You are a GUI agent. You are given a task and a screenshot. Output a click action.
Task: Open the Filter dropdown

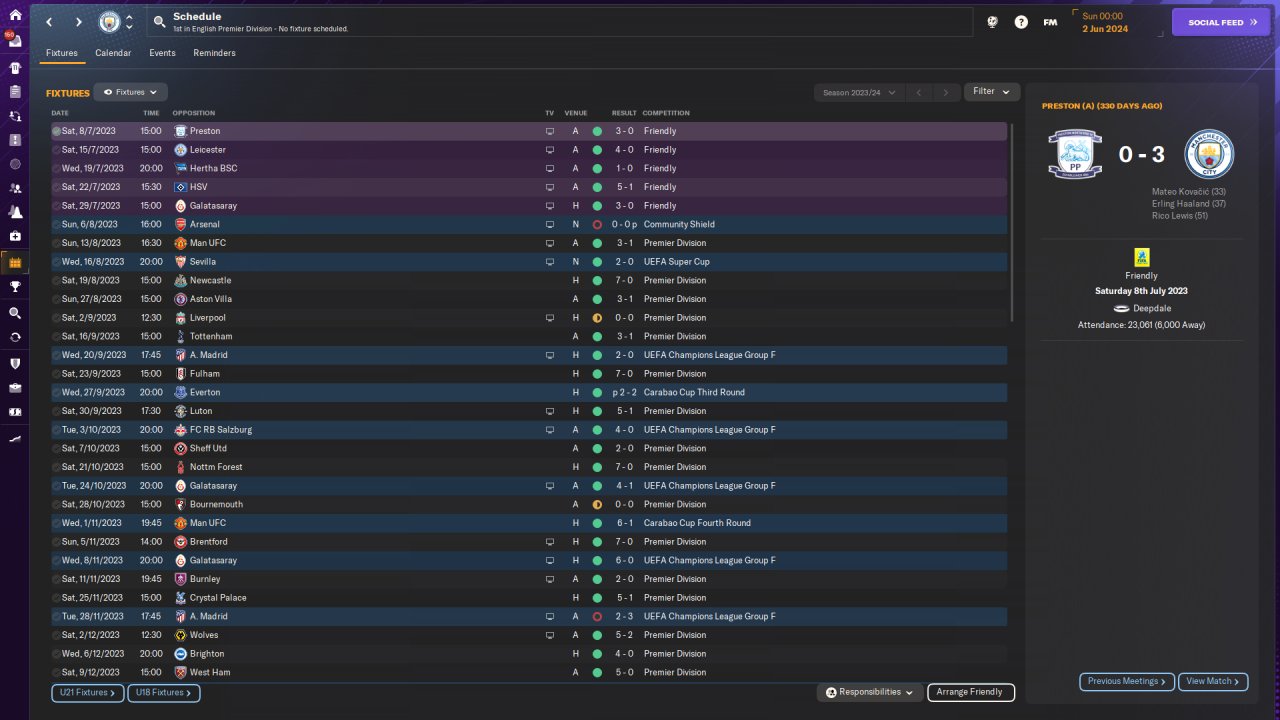pos(991,92)
